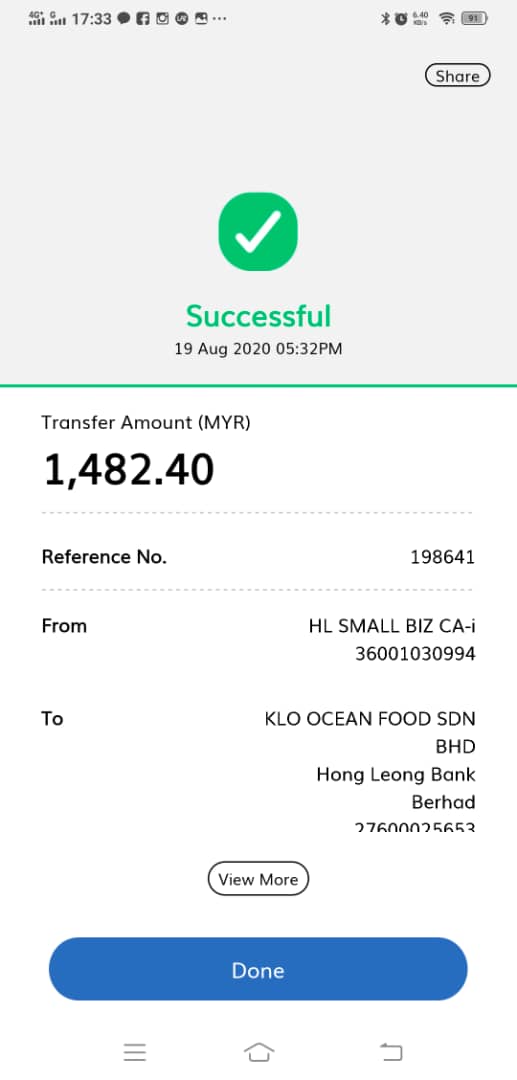Tap the back navigation icon
The width and height of the screenshot is (517, 1080).
click(391, 1052)
